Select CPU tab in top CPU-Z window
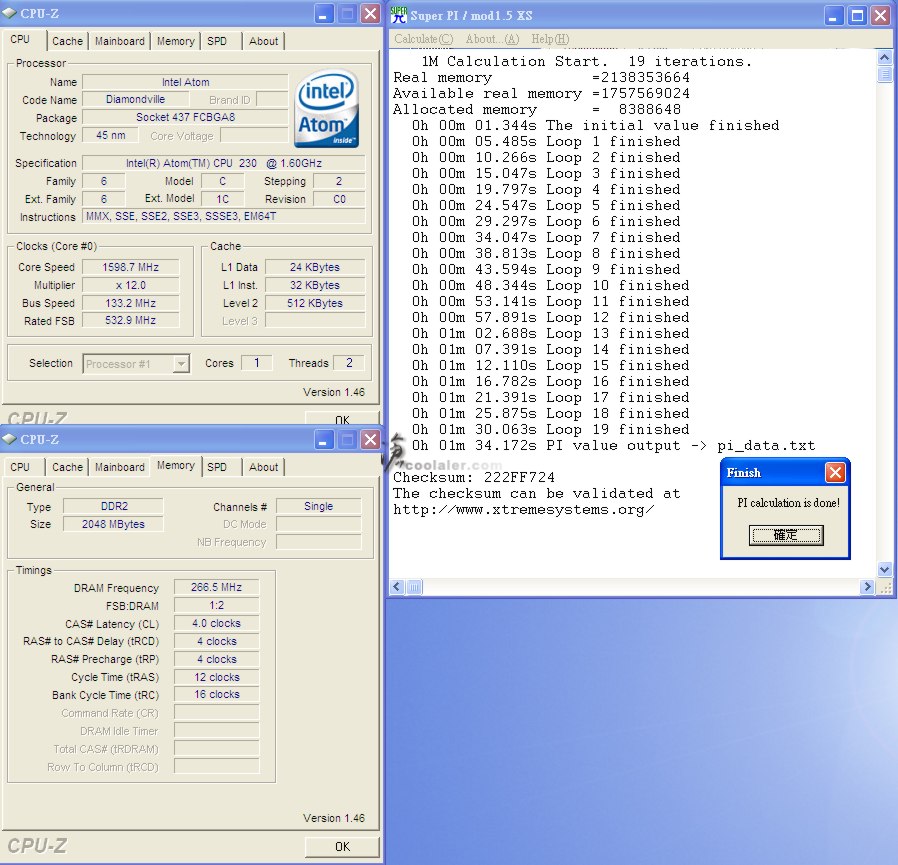Viewport: 898px width, 865px height. pos(20,40)
